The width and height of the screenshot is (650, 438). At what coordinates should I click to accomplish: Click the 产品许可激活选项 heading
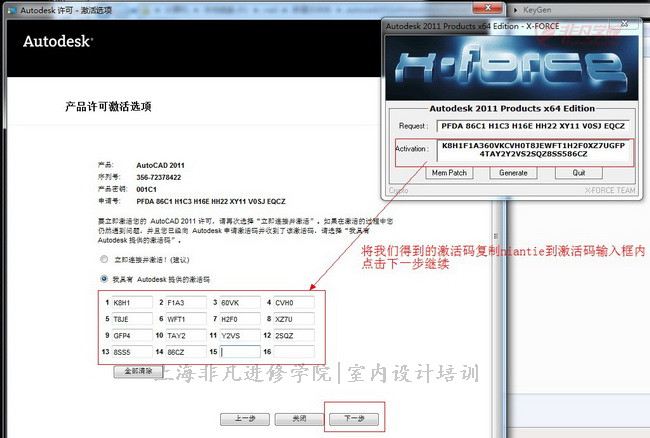[x=108, y=106]
